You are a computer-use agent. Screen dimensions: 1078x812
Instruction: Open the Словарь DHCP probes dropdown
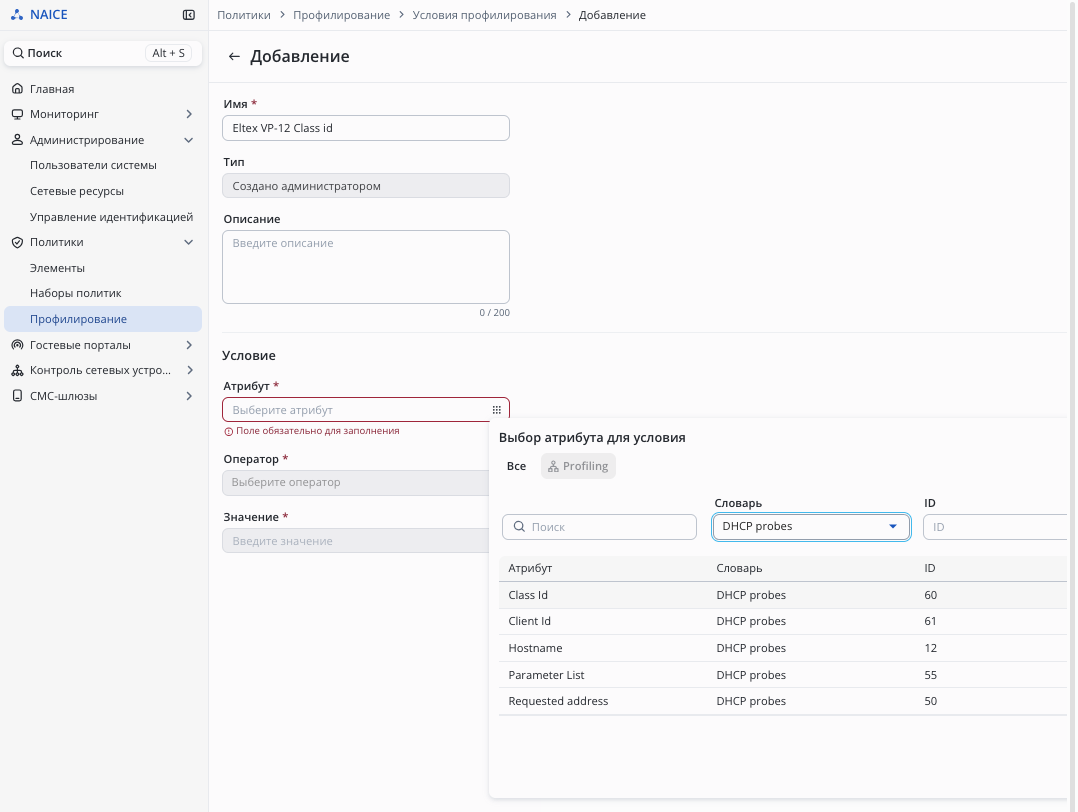point(811,527)
